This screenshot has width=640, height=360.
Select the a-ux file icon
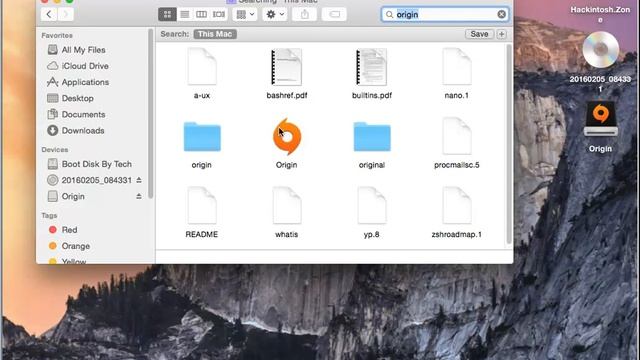202,67
